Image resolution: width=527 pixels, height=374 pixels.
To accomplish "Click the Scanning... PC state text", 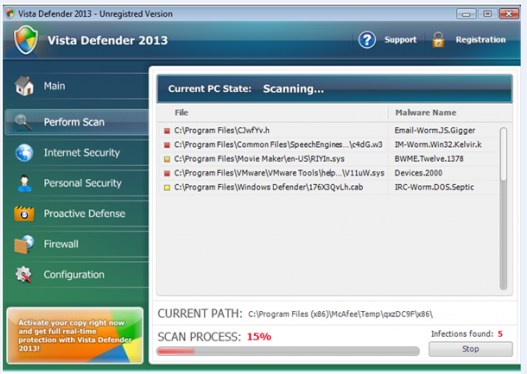I will [x=293, y=89].
